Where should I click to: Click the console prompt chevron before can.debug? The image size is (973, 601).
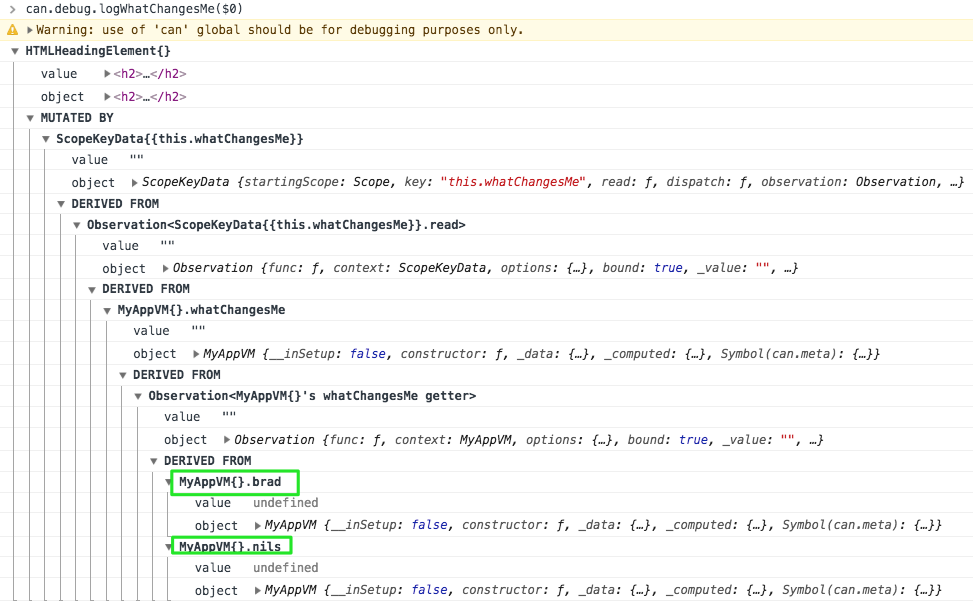point(12,9)
